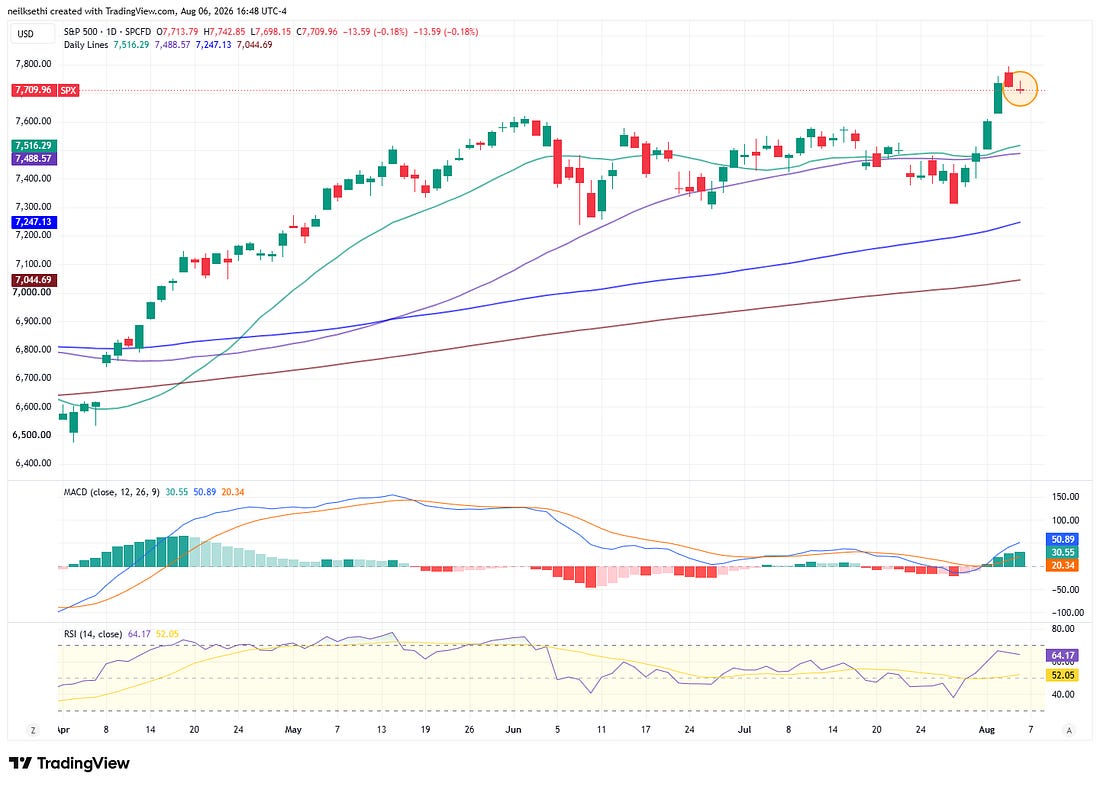
Task: Click the Apr label on time axis
Action: pyautogui.click(x=64, y=730)
